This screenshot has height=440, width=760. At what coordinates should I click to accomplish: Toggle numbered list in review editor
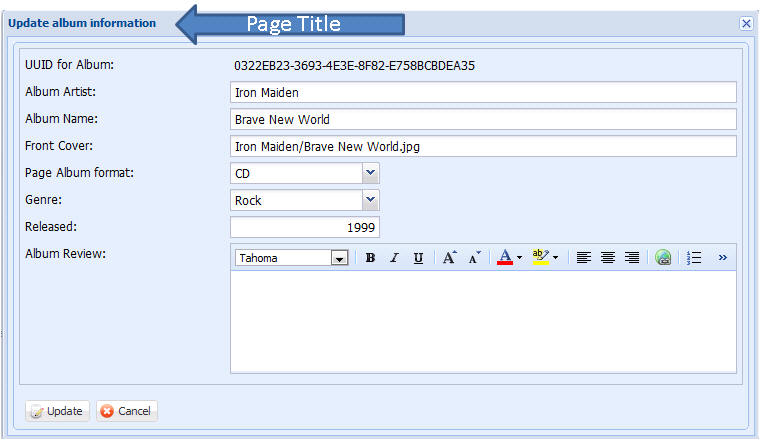click(694, 258)
